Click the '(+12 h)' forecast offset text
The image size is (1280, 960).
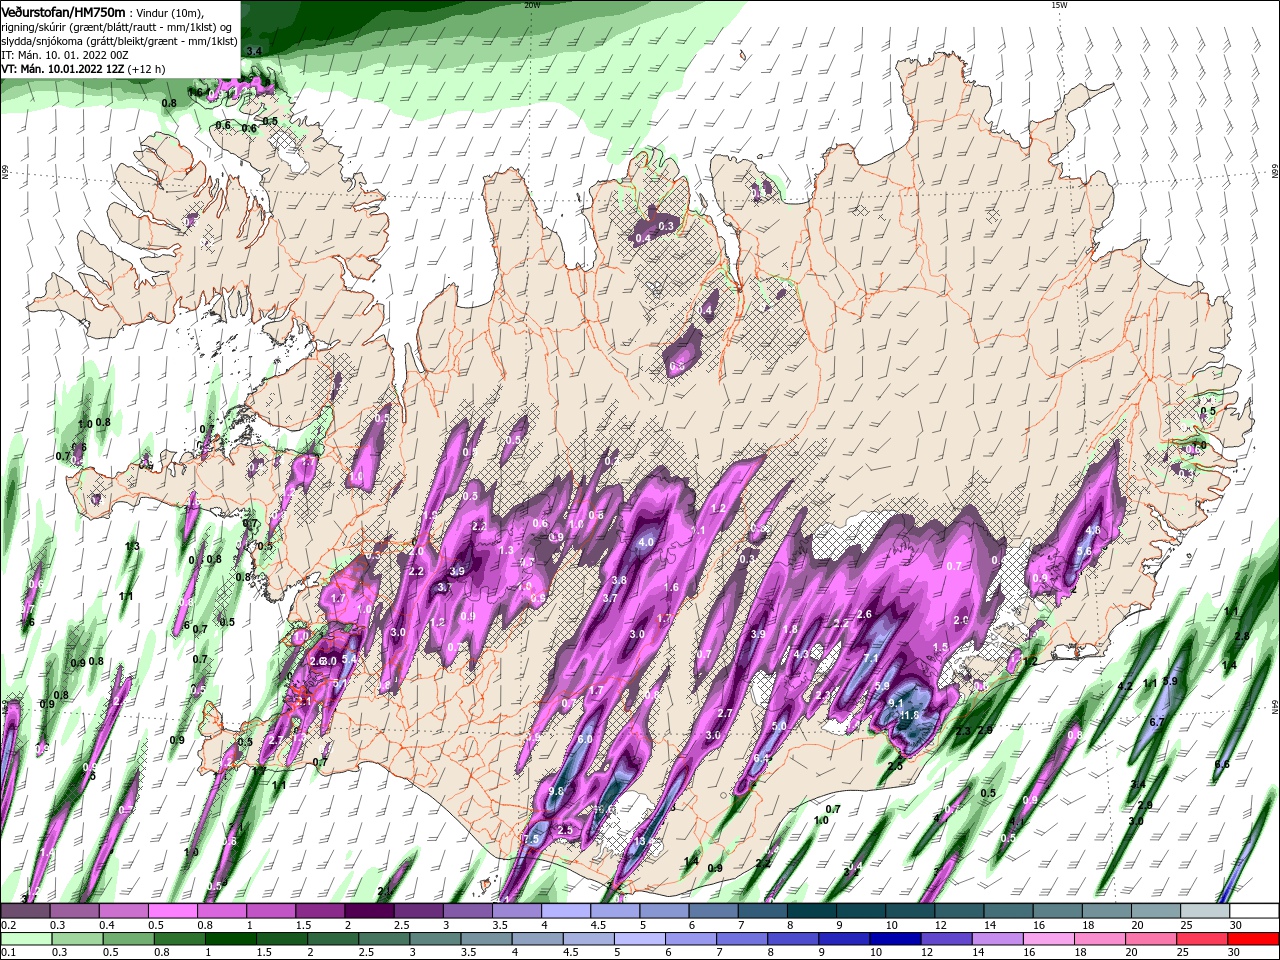point(146,69)
